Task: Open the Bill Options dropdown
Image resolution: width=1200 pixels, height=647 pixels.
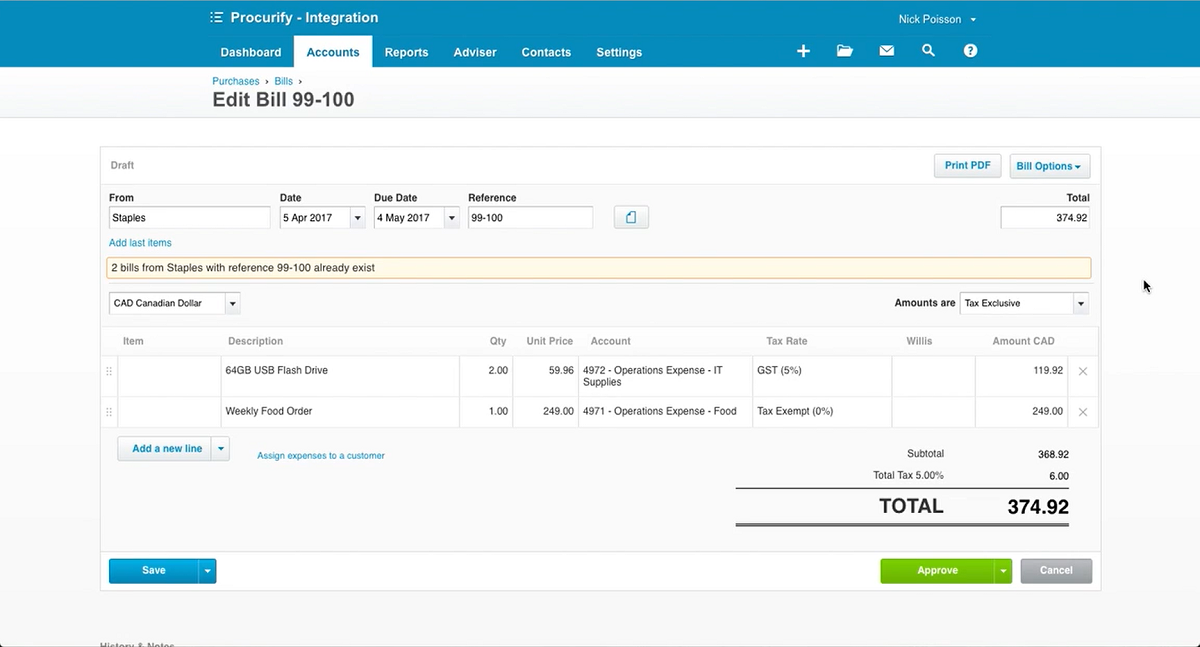Action: coord(1049,165)
